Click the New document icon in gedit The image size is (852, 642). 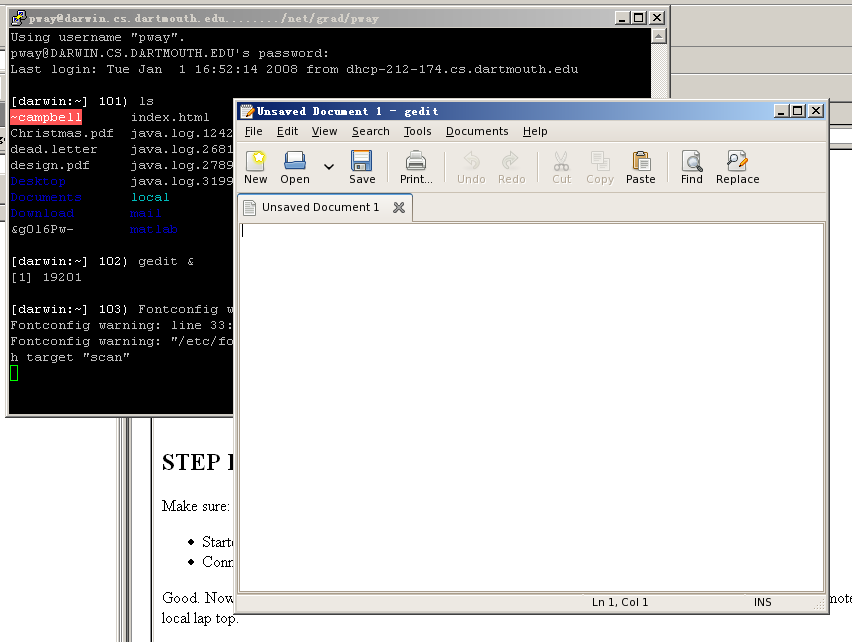pyautogui.click(x=256, y=166)
